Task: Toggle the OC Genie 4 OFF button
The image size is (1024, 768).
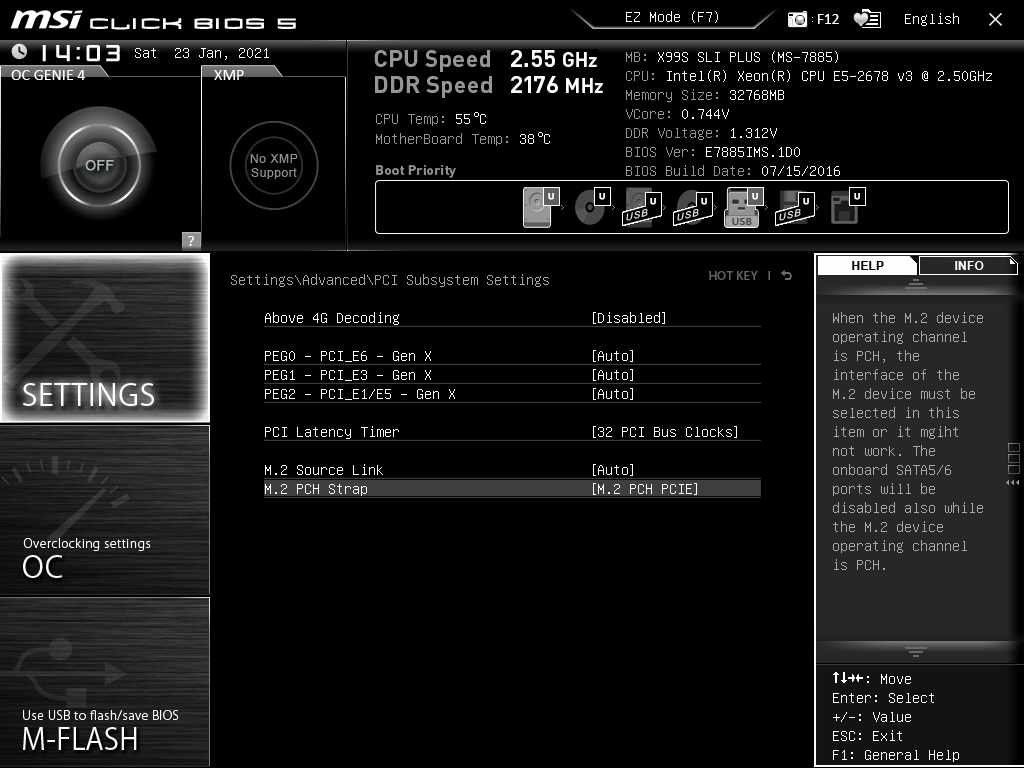Action: (99, 165)
